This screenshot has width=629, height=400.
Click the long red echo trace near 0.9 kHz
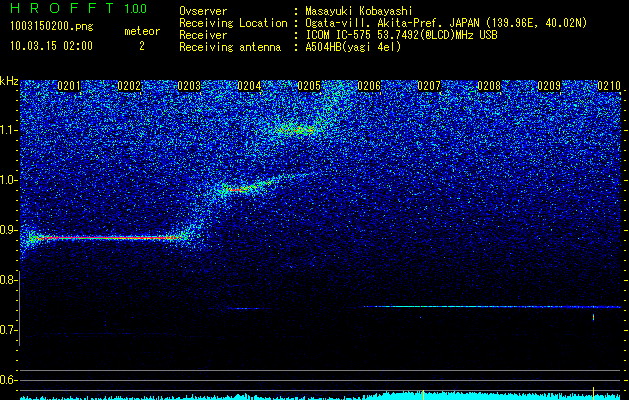coord(106,238)
